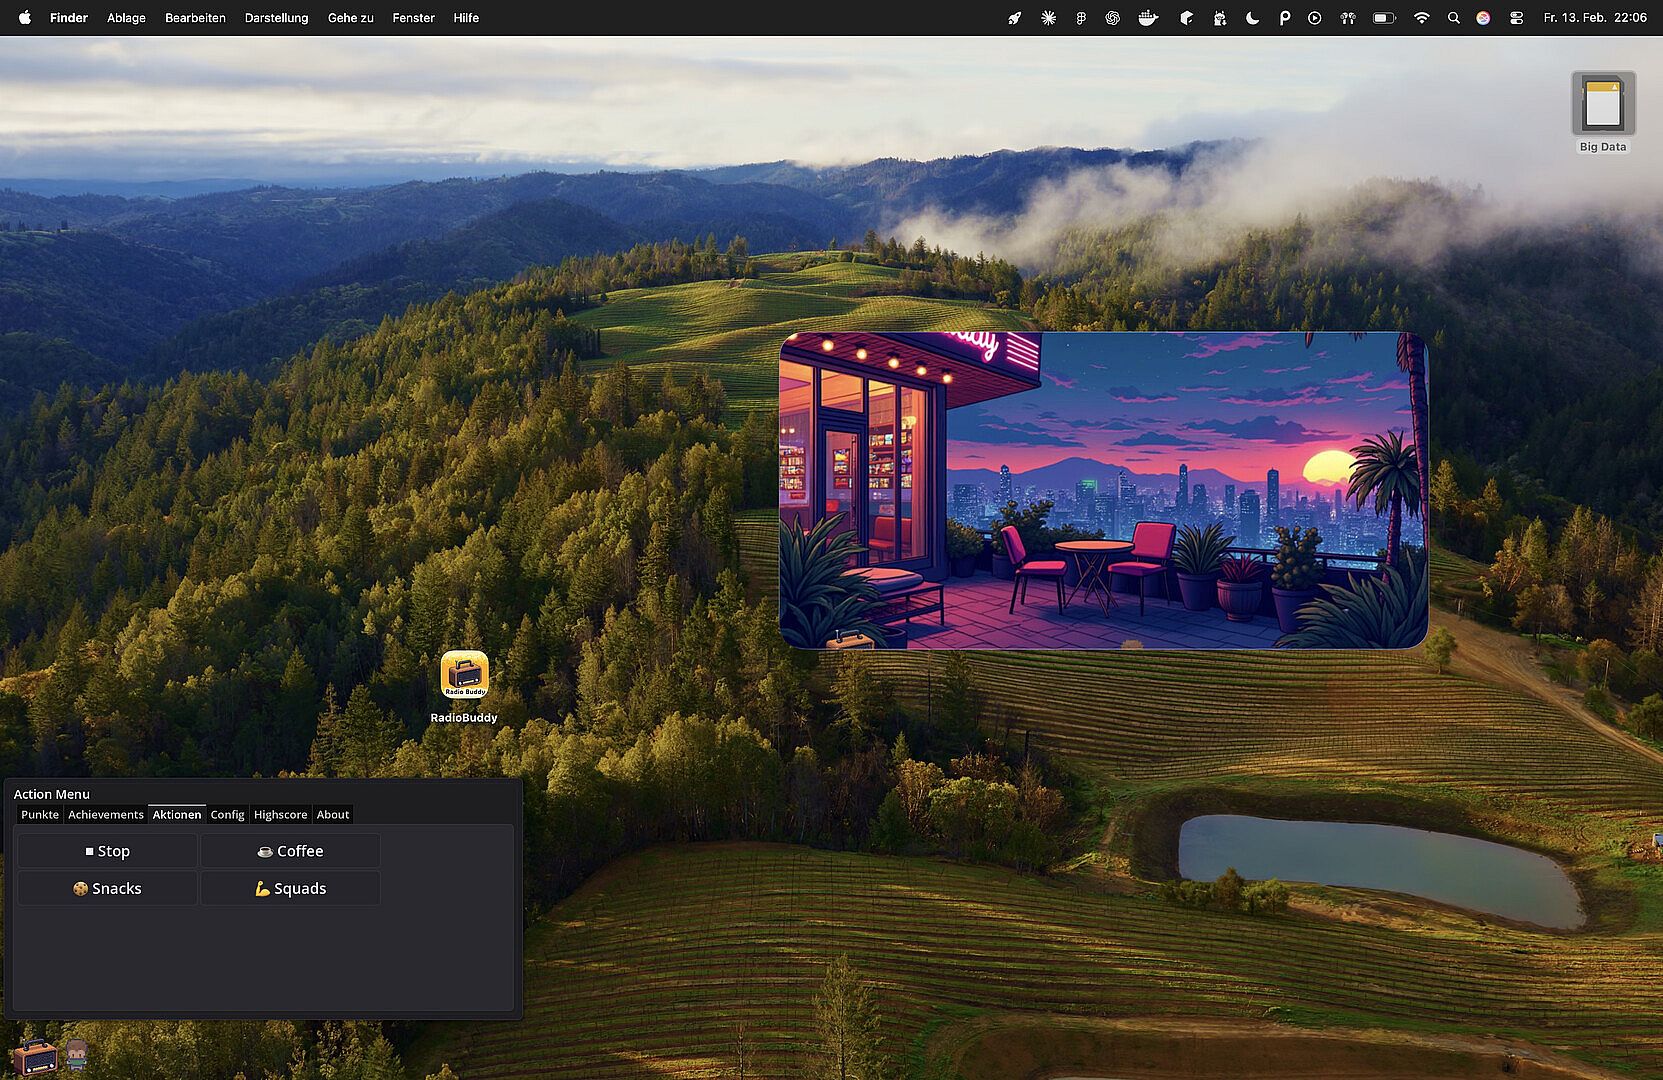Open the Apple menu

25,18
